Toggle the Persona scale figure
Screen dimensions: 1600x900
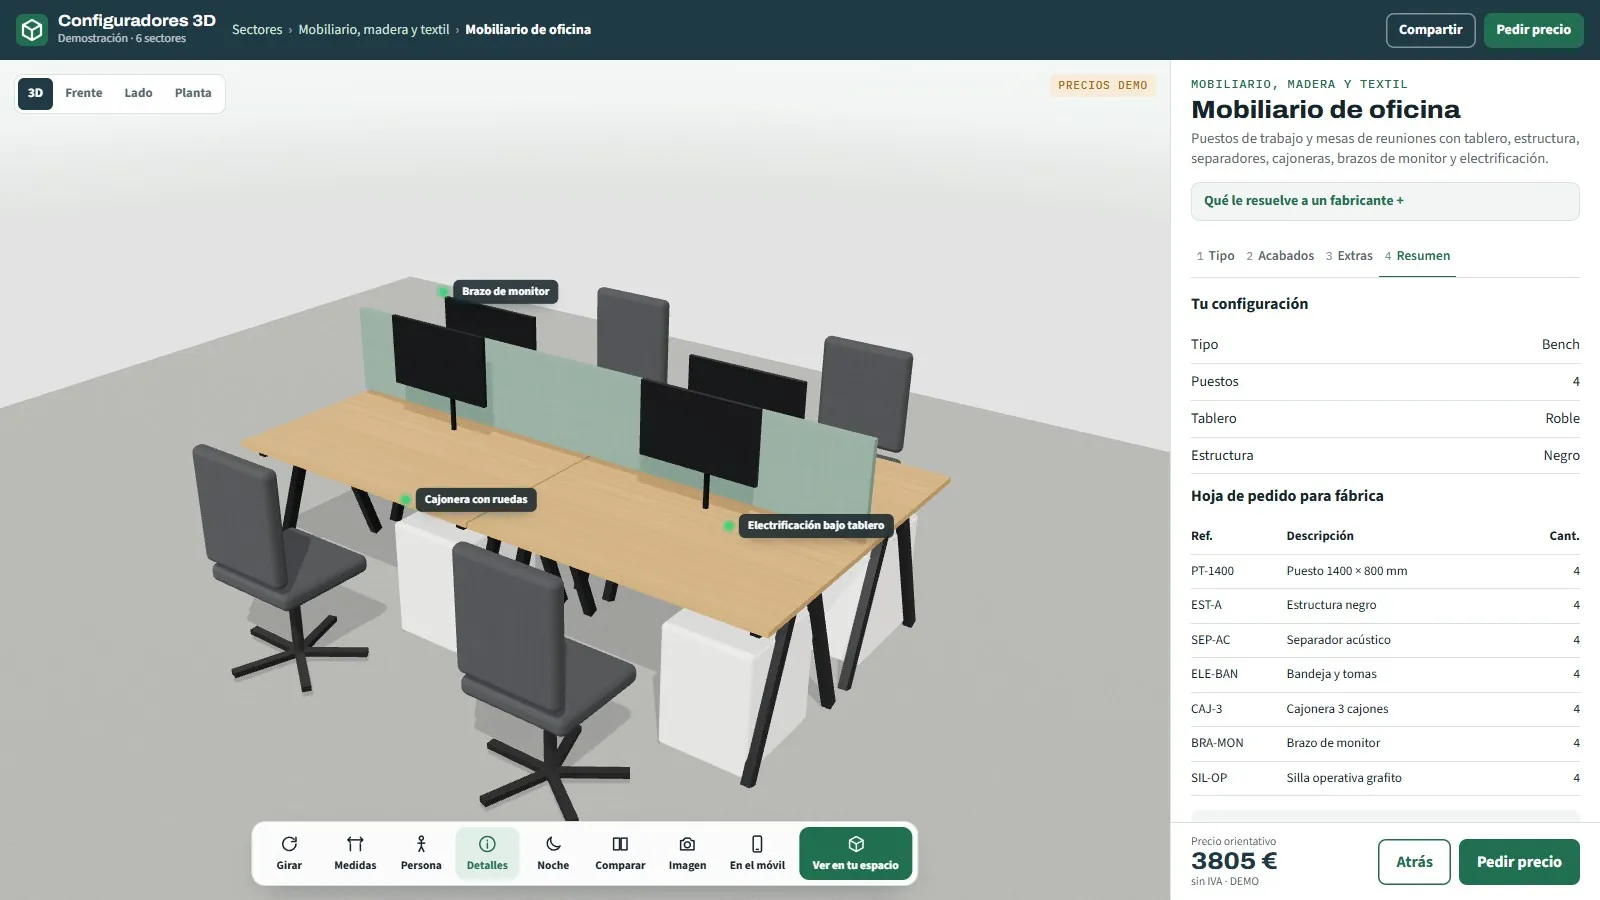coord(421,853)
